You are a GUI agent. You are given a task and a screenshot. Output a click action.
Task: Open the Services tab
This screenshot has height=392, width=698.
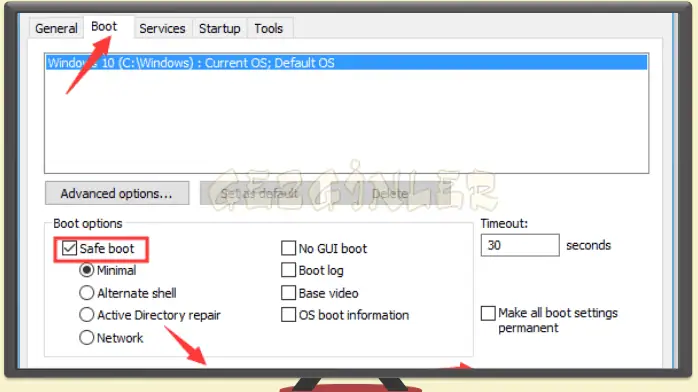coord(162,28)
